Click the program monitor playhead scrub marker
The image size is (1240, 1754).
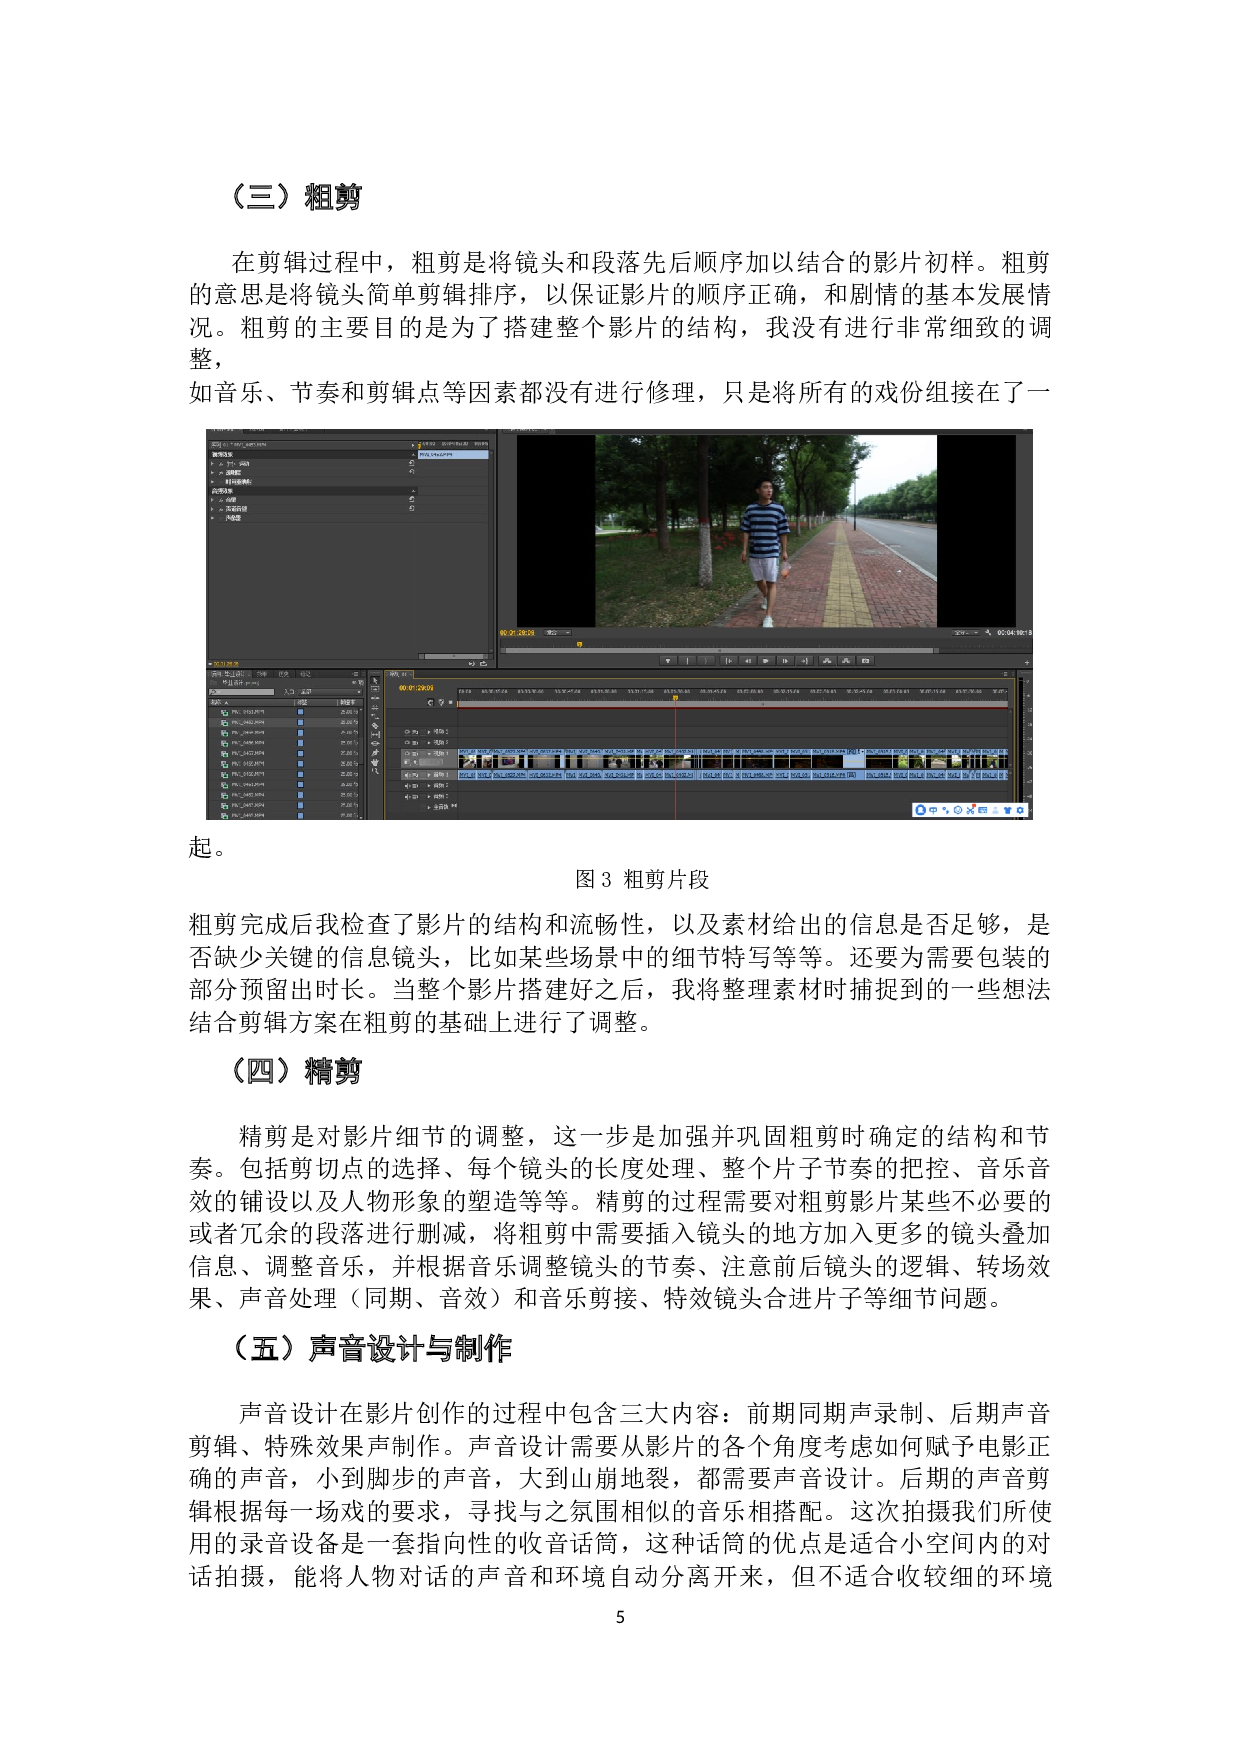pos(579,645)
